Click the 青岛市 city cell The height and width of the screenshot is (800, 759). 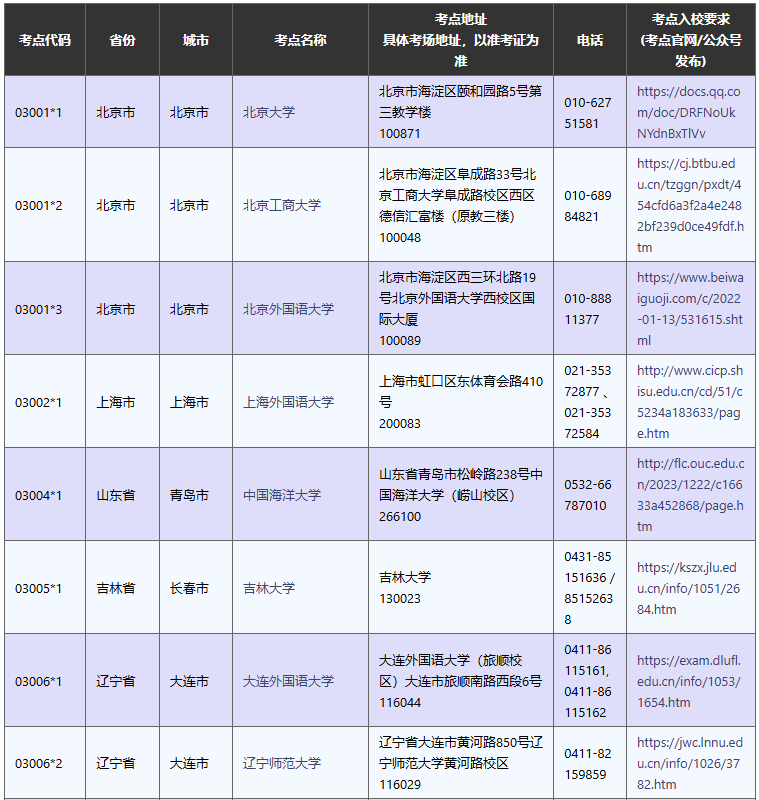(x=196, y=494)
